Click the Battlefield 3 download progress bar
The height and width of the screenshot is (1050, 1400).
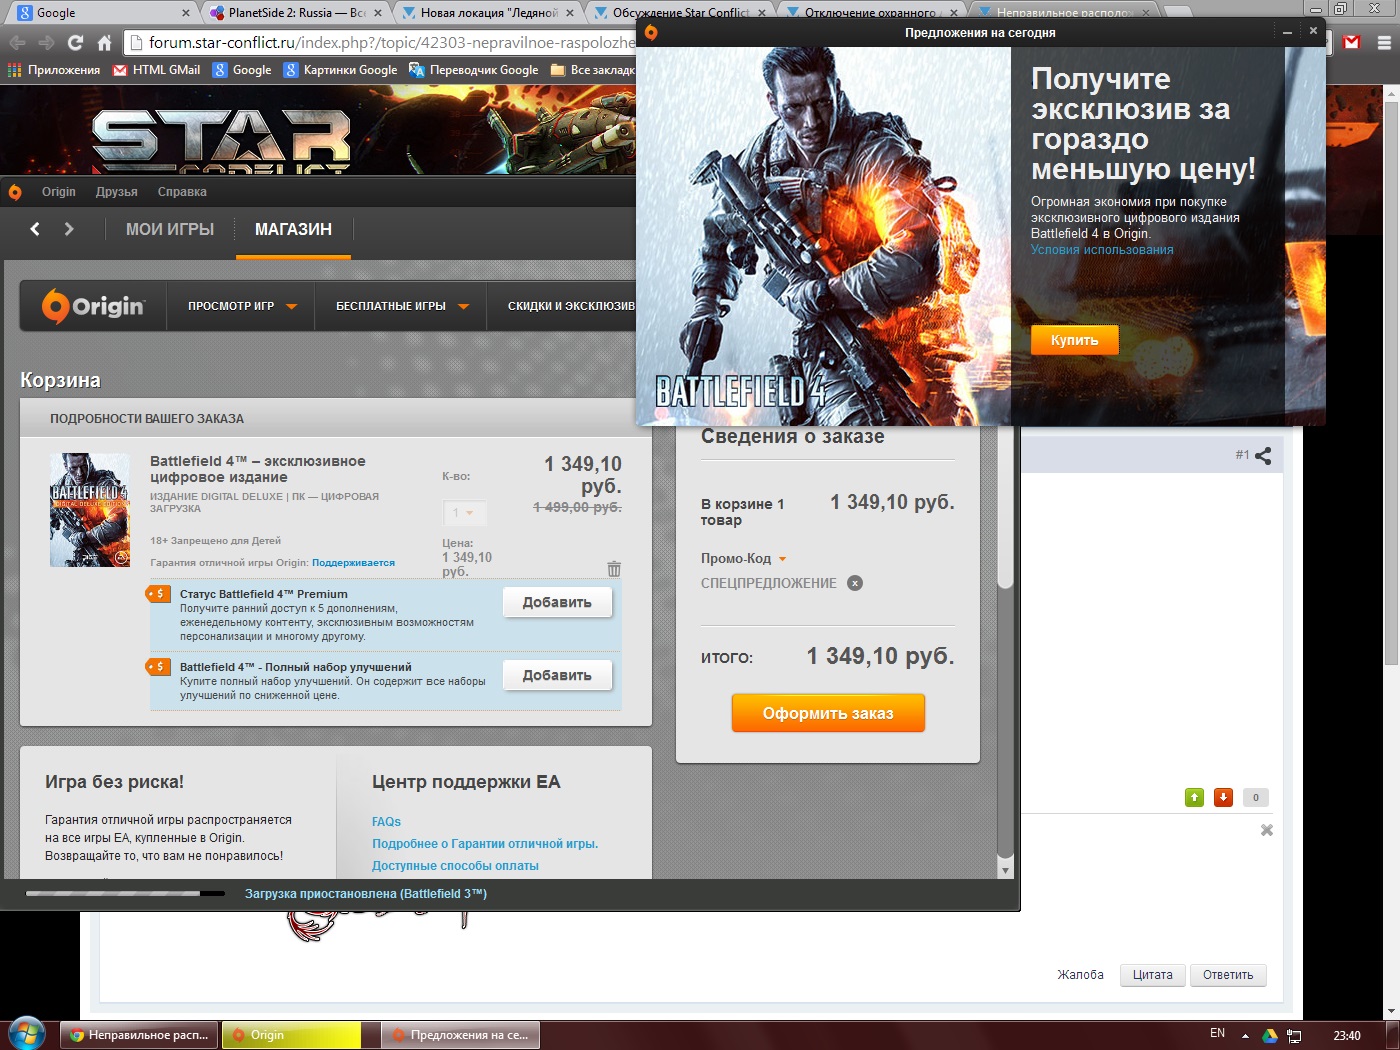[x=125, y=893]
